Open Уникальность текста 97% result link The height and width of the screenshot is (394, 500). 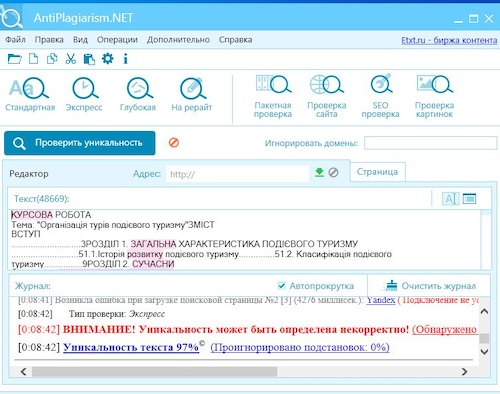pyautogui.click(x=131, y=347)
